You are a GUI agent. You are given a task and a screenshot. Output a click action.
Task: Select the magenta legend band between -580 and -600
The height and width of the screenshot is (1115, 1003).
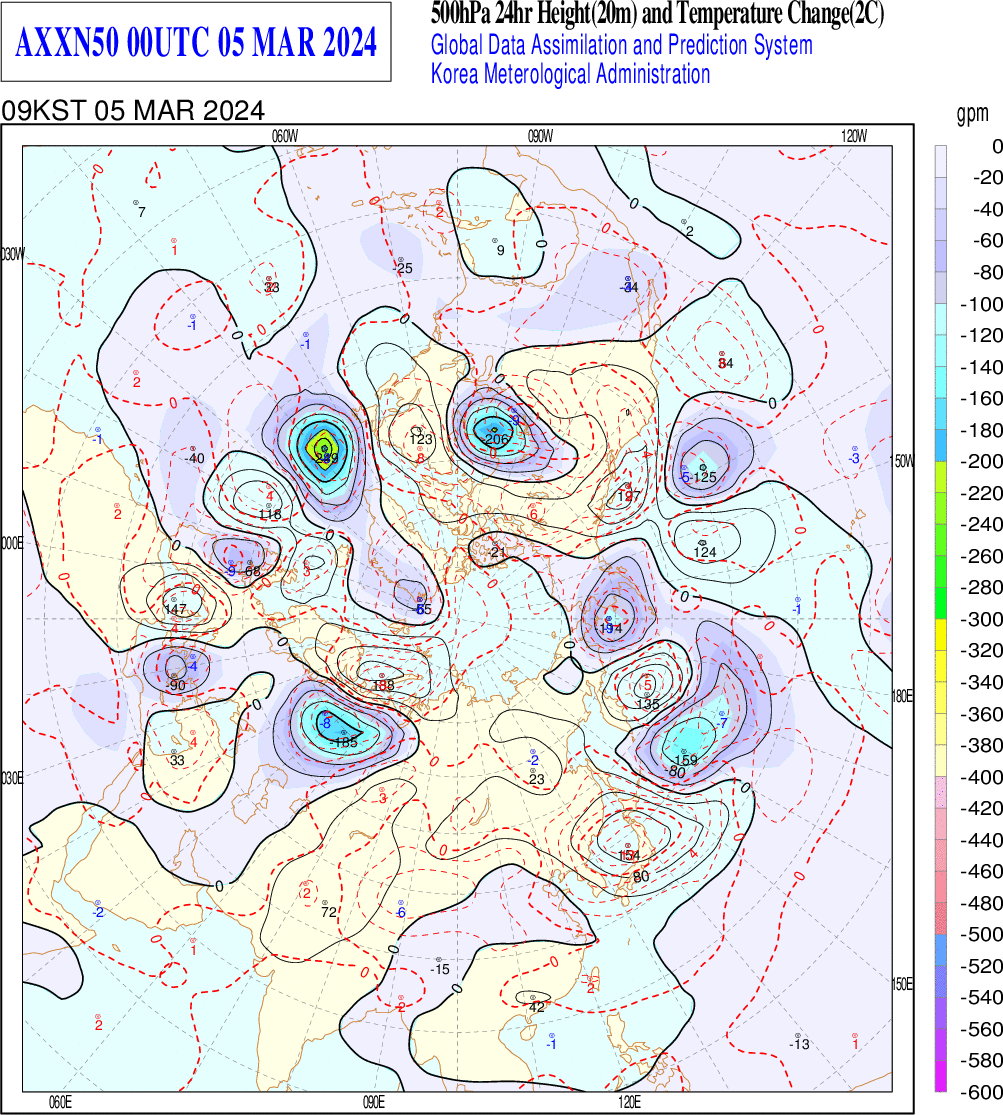[x=940, y=1075]
